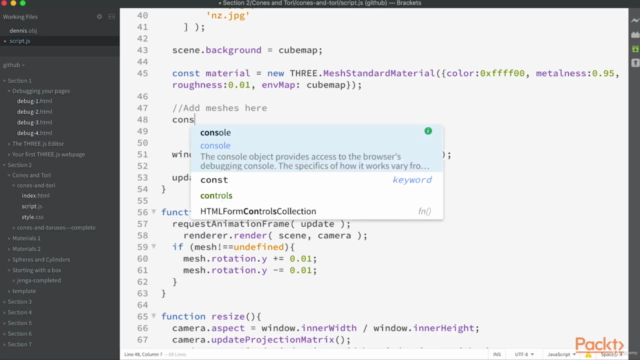The width and height of the screenshot is (640, 360).
Task: Open index.html under cones-and-tori
Action: pos(36,196)
